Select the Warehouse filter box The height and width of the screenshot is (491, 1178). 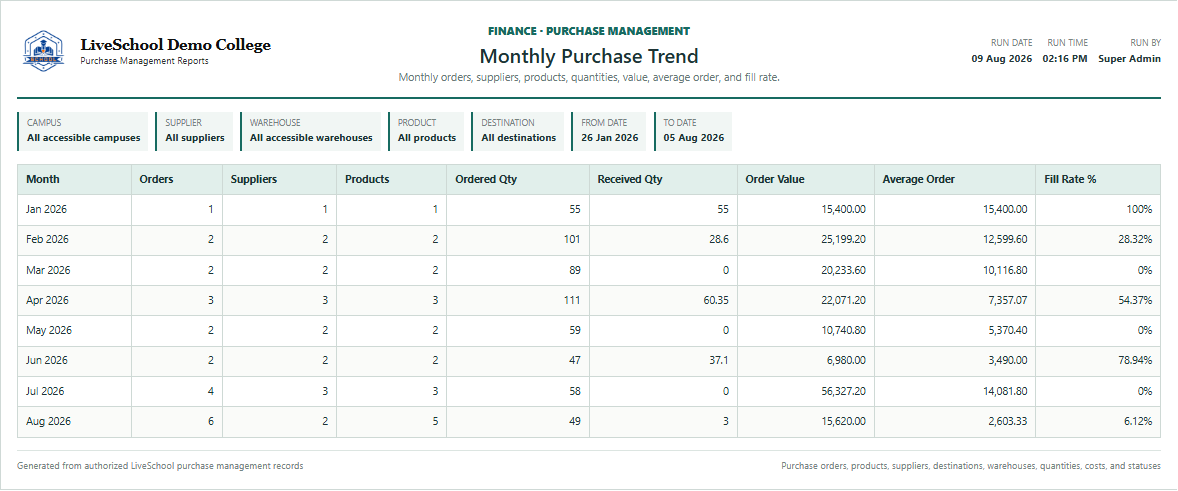[311, 131]
